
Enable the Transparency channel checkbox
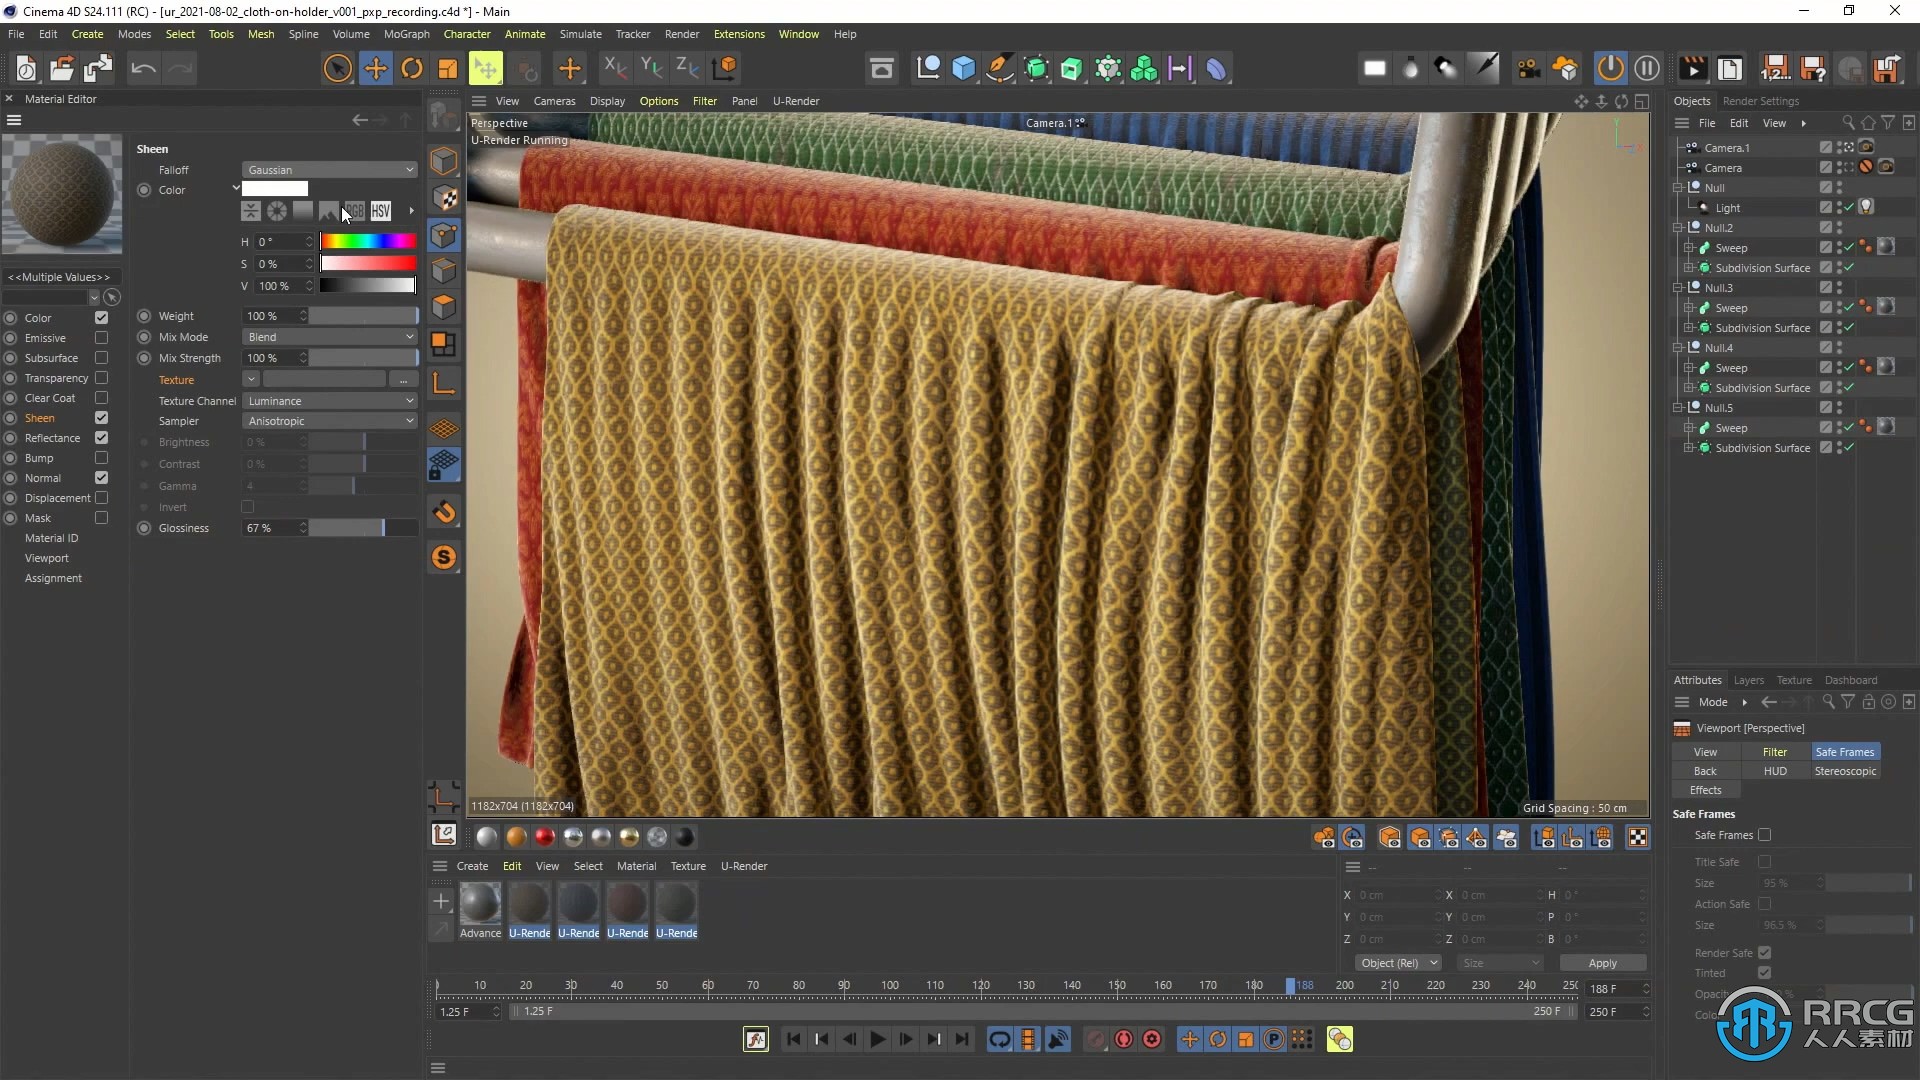pyautogui.click(x=101, y=378)
